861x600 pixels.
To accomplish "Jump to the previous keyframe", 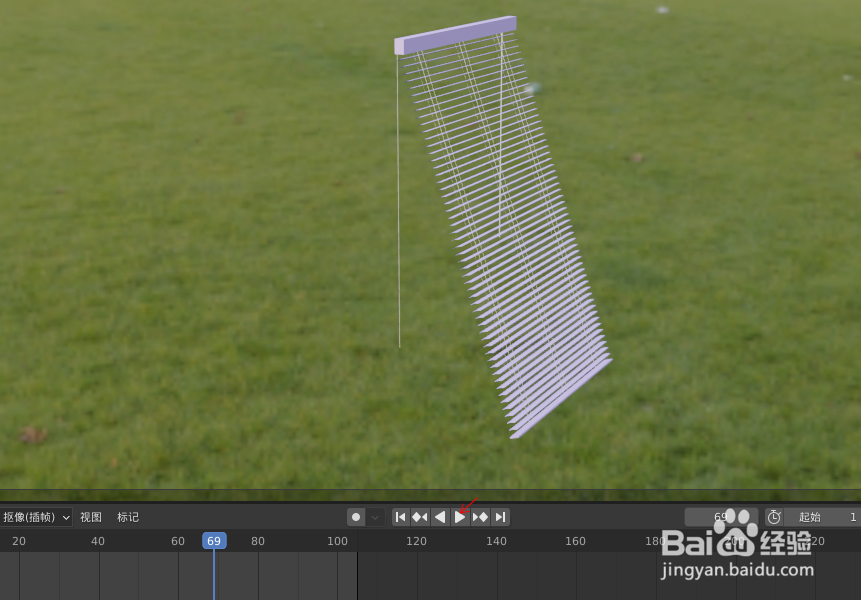I will click(x=420, y=517).
